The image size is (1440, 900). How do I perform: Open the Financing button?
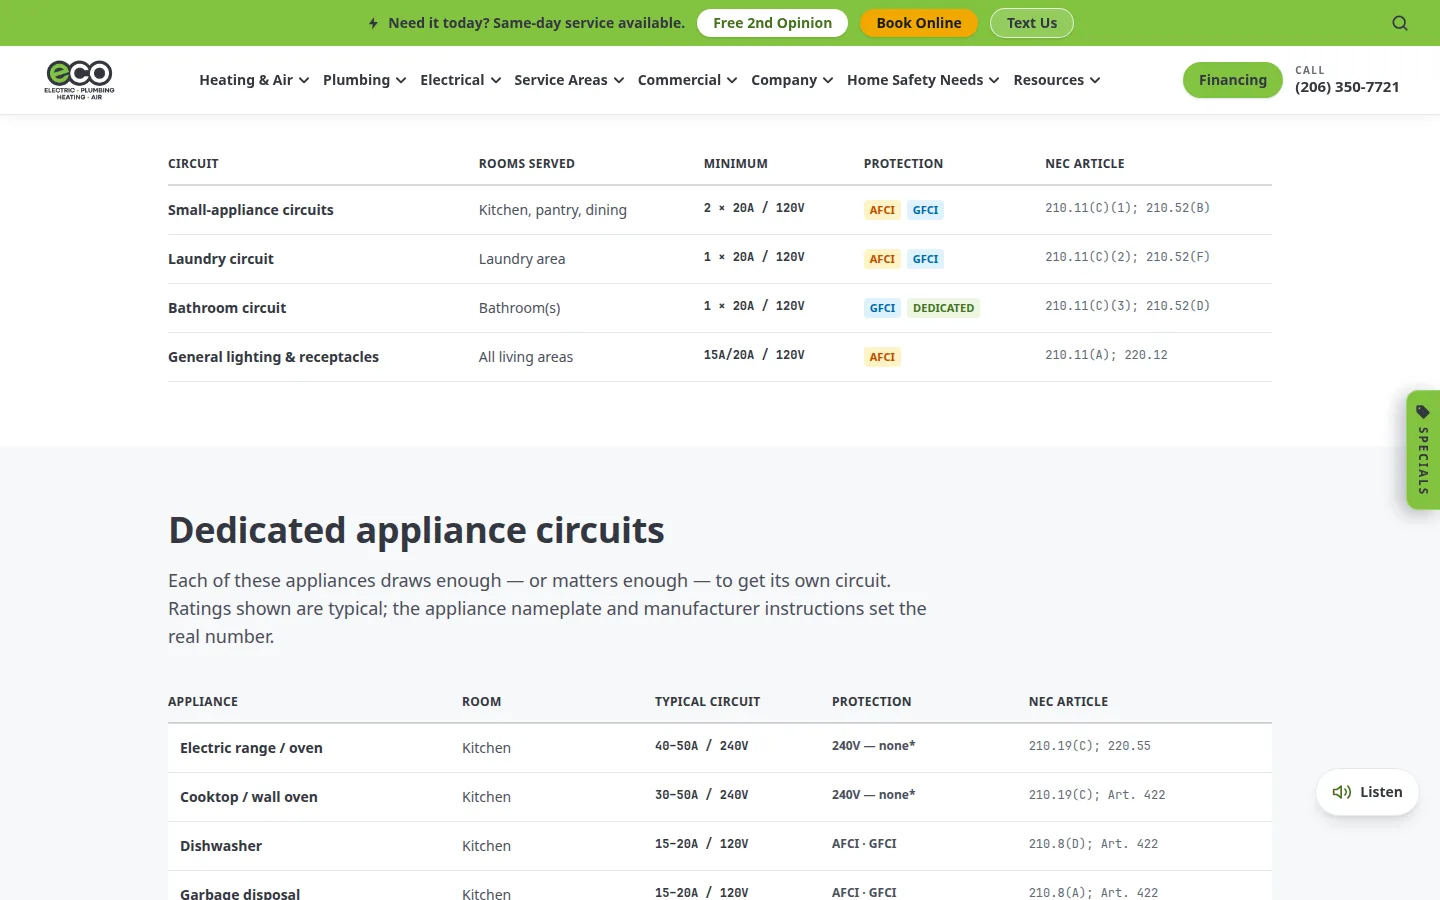click(1232, 80)
